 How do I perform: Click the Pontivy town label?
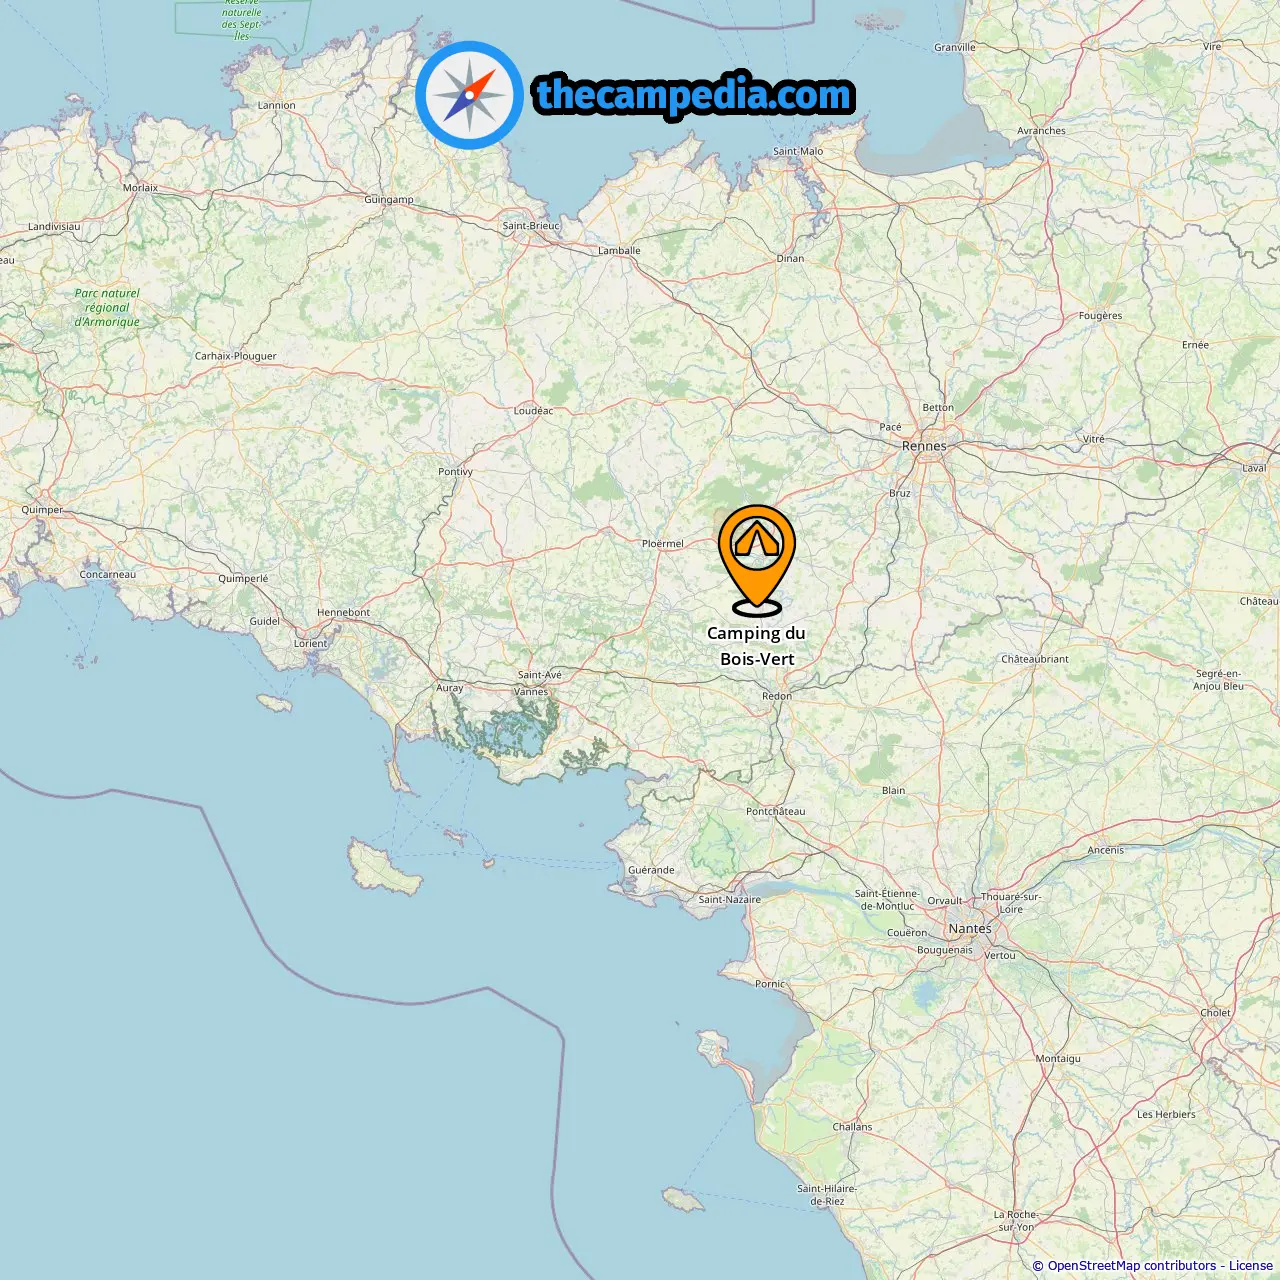[455, 471]
